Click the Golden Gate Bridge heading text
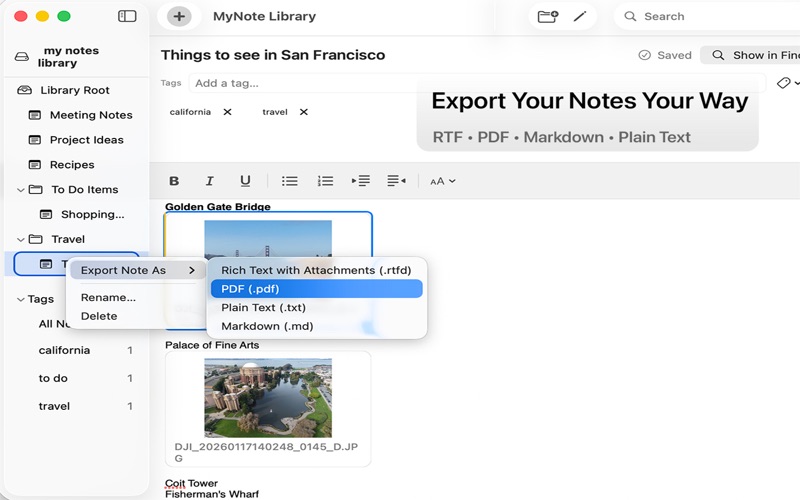The width and height of the screenshot is (800, 500). pyautogui.click(x=218, y=207)
